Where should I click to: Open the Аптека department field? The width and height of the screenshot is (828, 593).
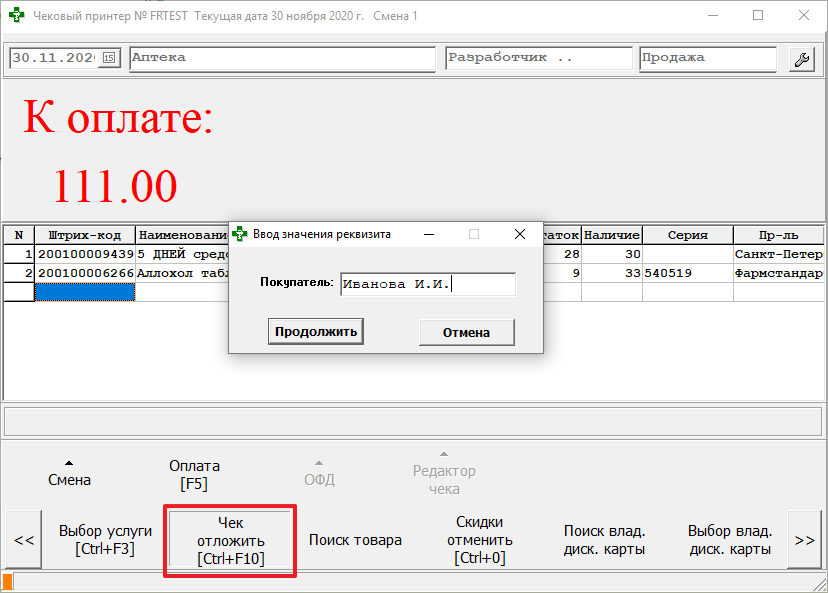(282, 58)
